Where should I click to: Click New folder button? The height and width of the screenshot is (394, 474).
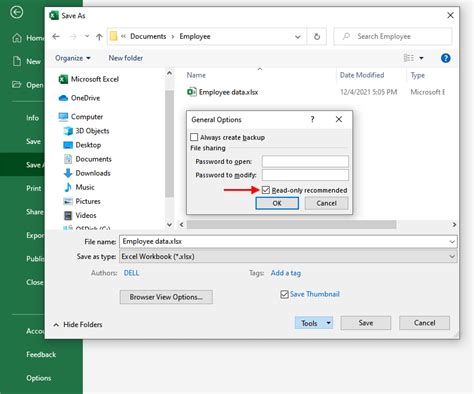[x=126, y=58]
